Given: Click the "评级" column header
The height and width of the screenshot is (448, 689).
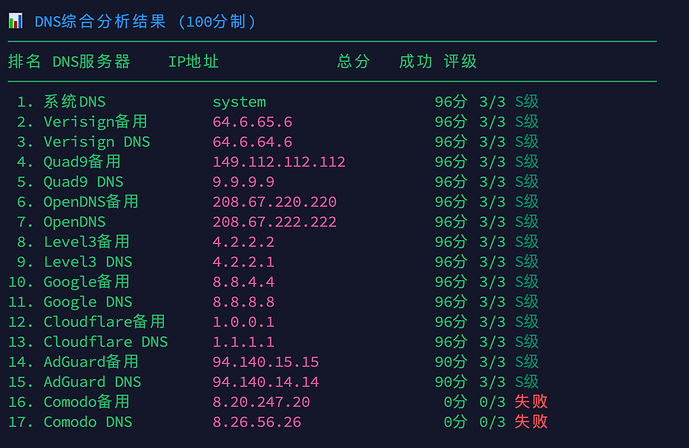Looking at the screenshot, I should pos(460,61).
